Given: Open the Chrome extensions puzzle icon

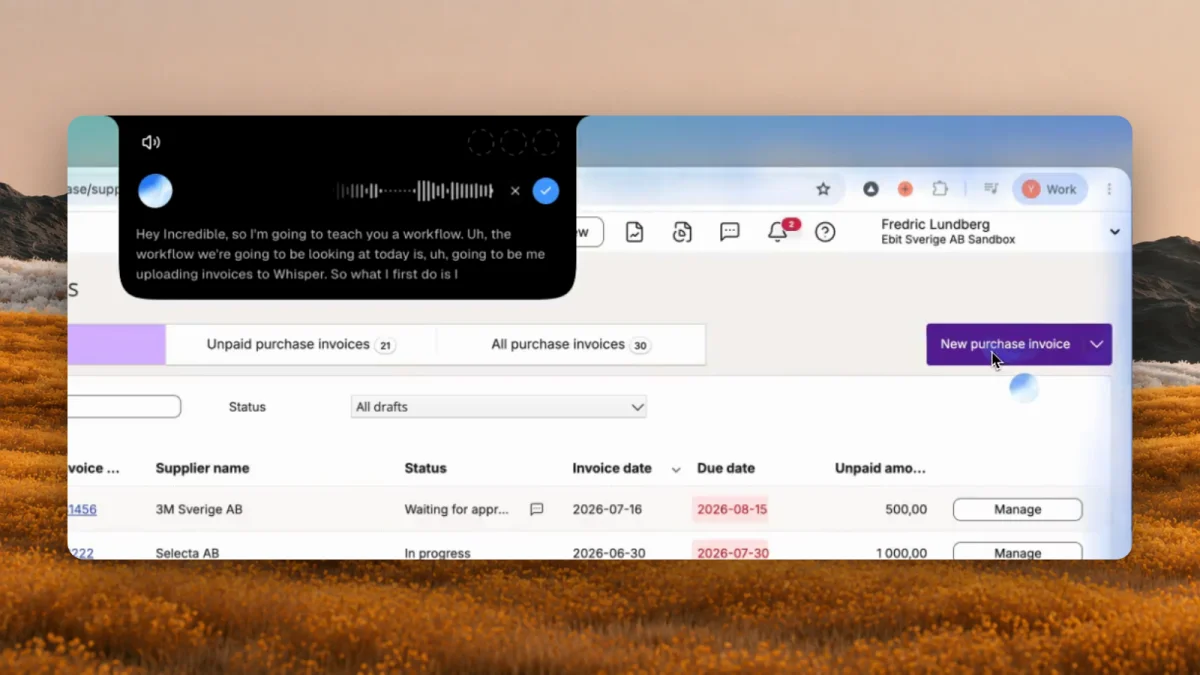Looking at the screenshot, I should click(940, 189).
